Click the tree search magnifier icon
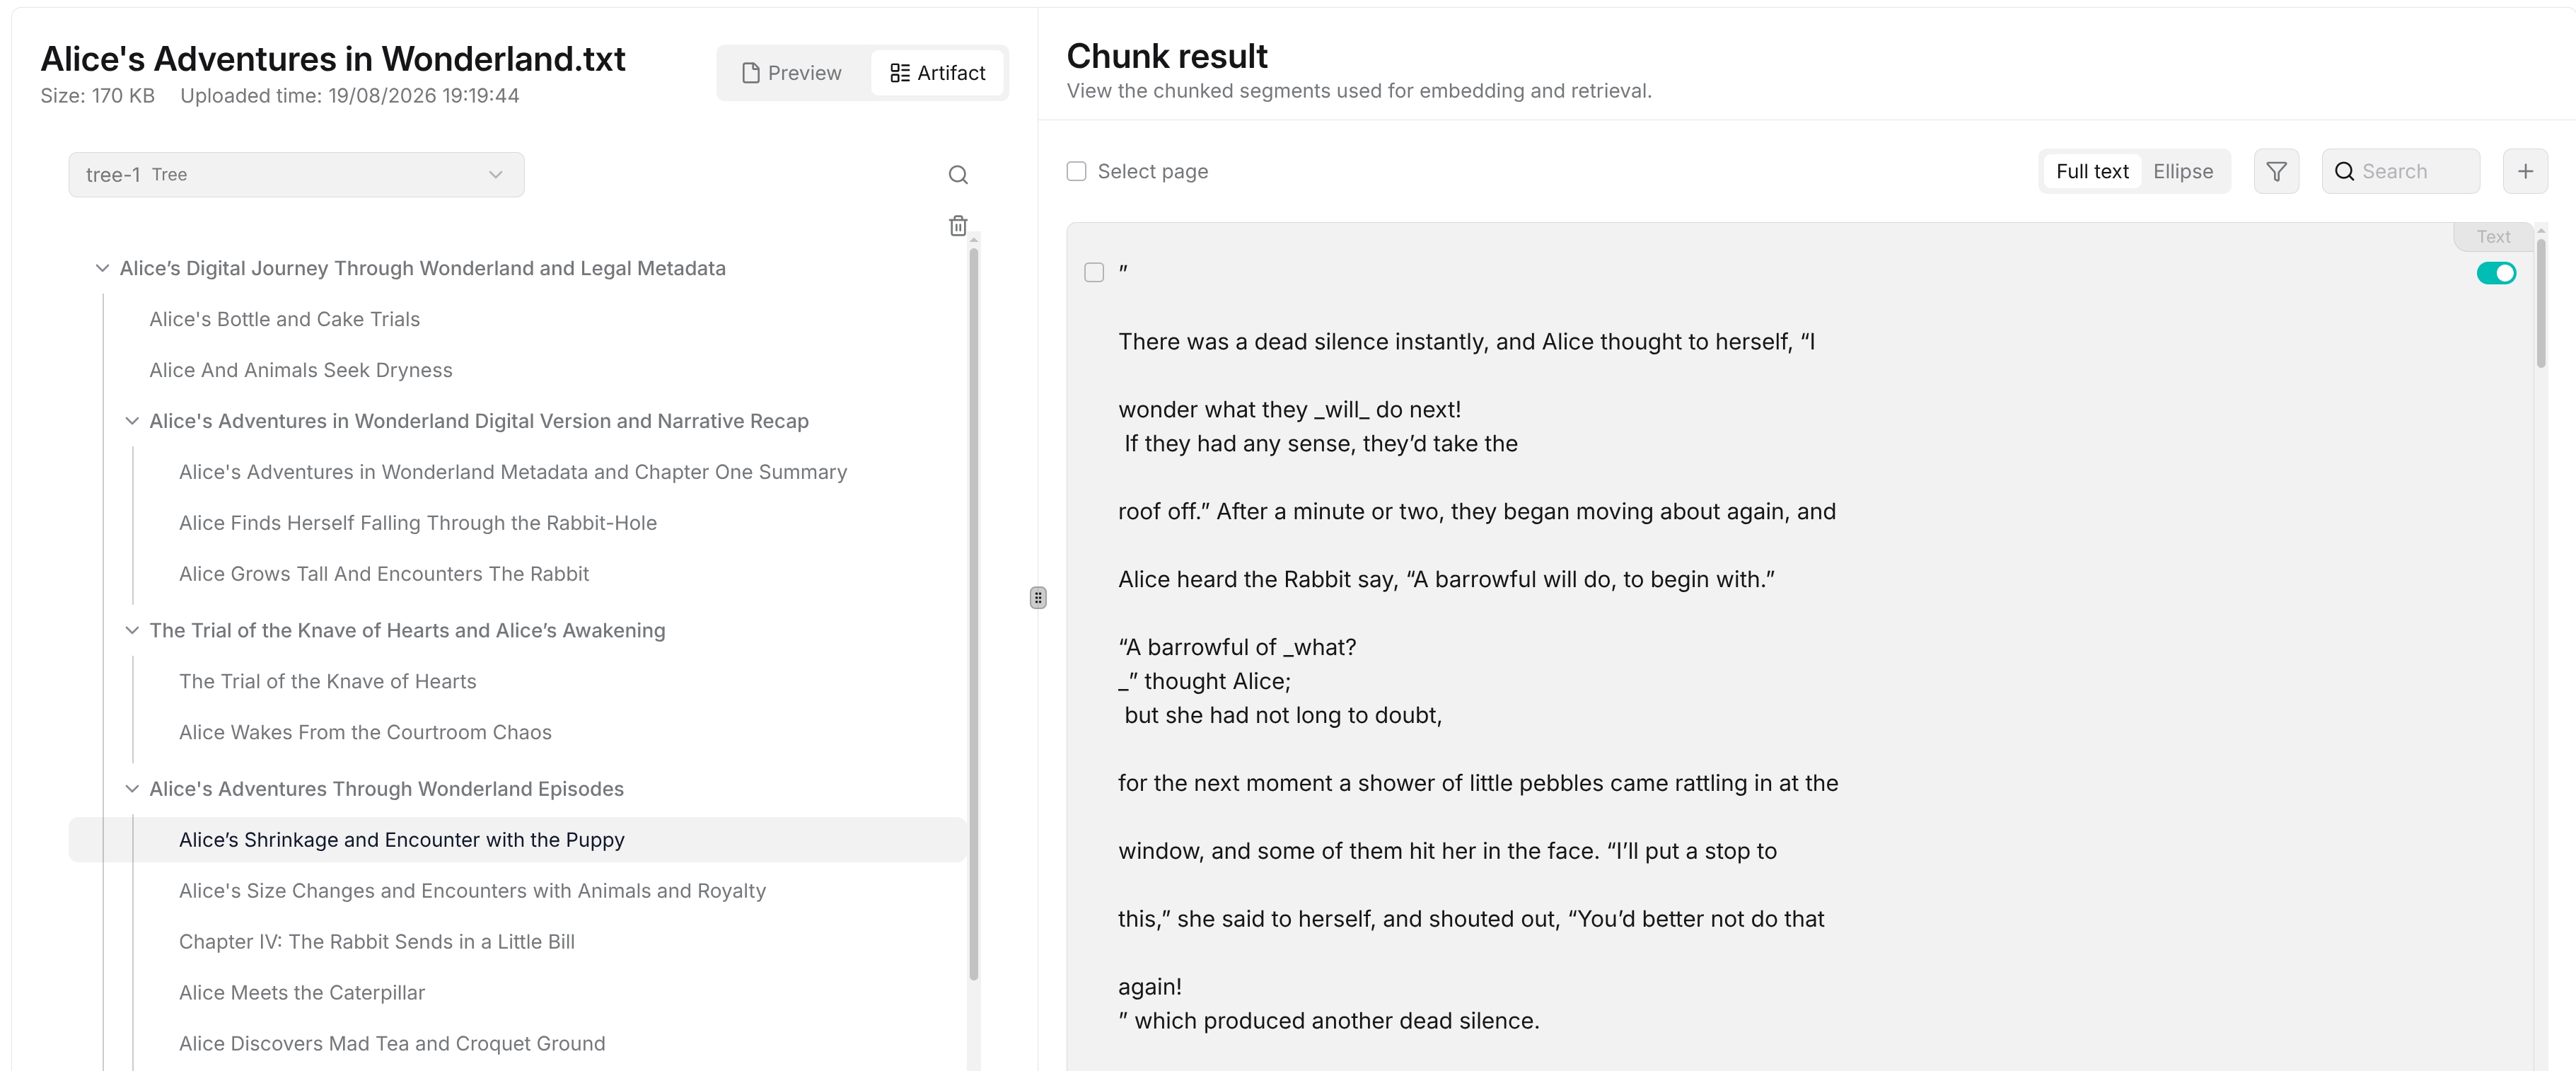Screen dimensions: 2576x1071 coord(958,175)
